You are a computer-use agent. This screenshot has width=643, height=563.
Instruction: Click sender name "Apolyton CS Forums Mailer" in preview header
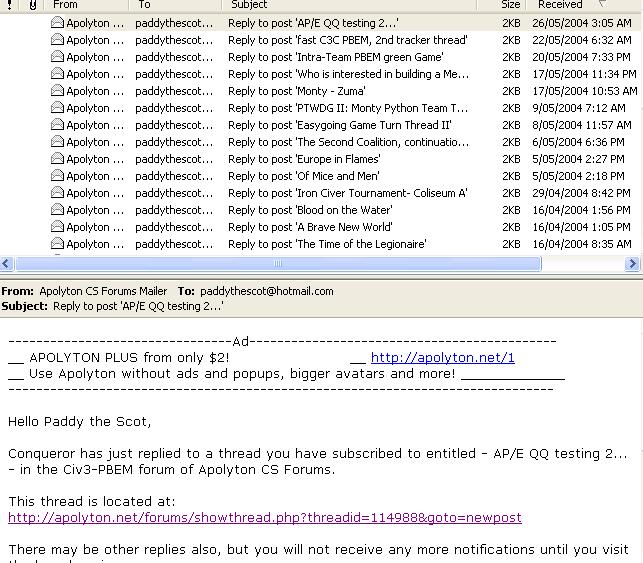103,291
